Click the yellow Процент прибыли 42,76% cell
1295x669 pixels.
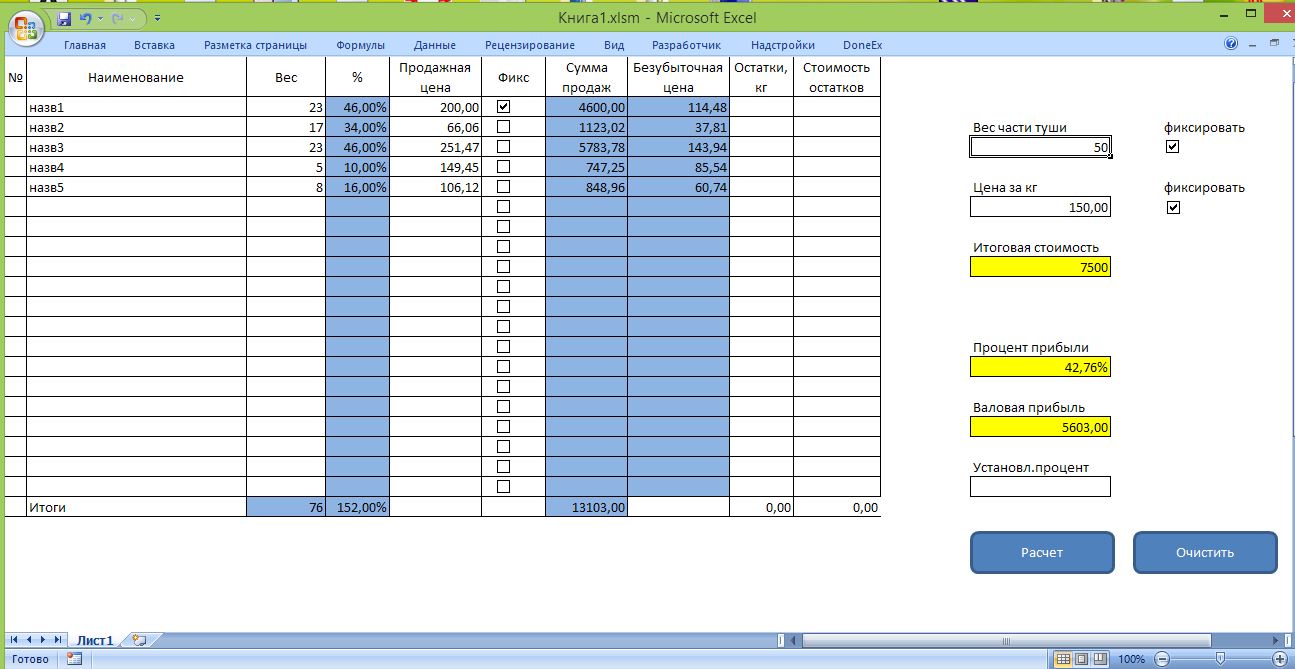pyautogui.click(x=1041, y=367)
